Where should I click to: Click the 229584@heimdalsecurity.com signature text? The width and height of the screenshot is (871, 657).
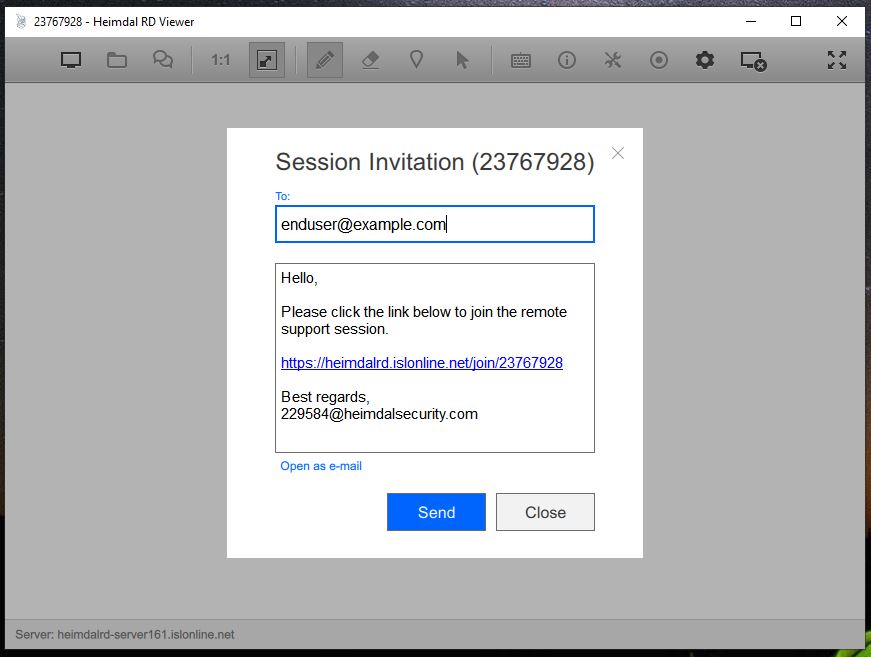[x=379, y=414]
